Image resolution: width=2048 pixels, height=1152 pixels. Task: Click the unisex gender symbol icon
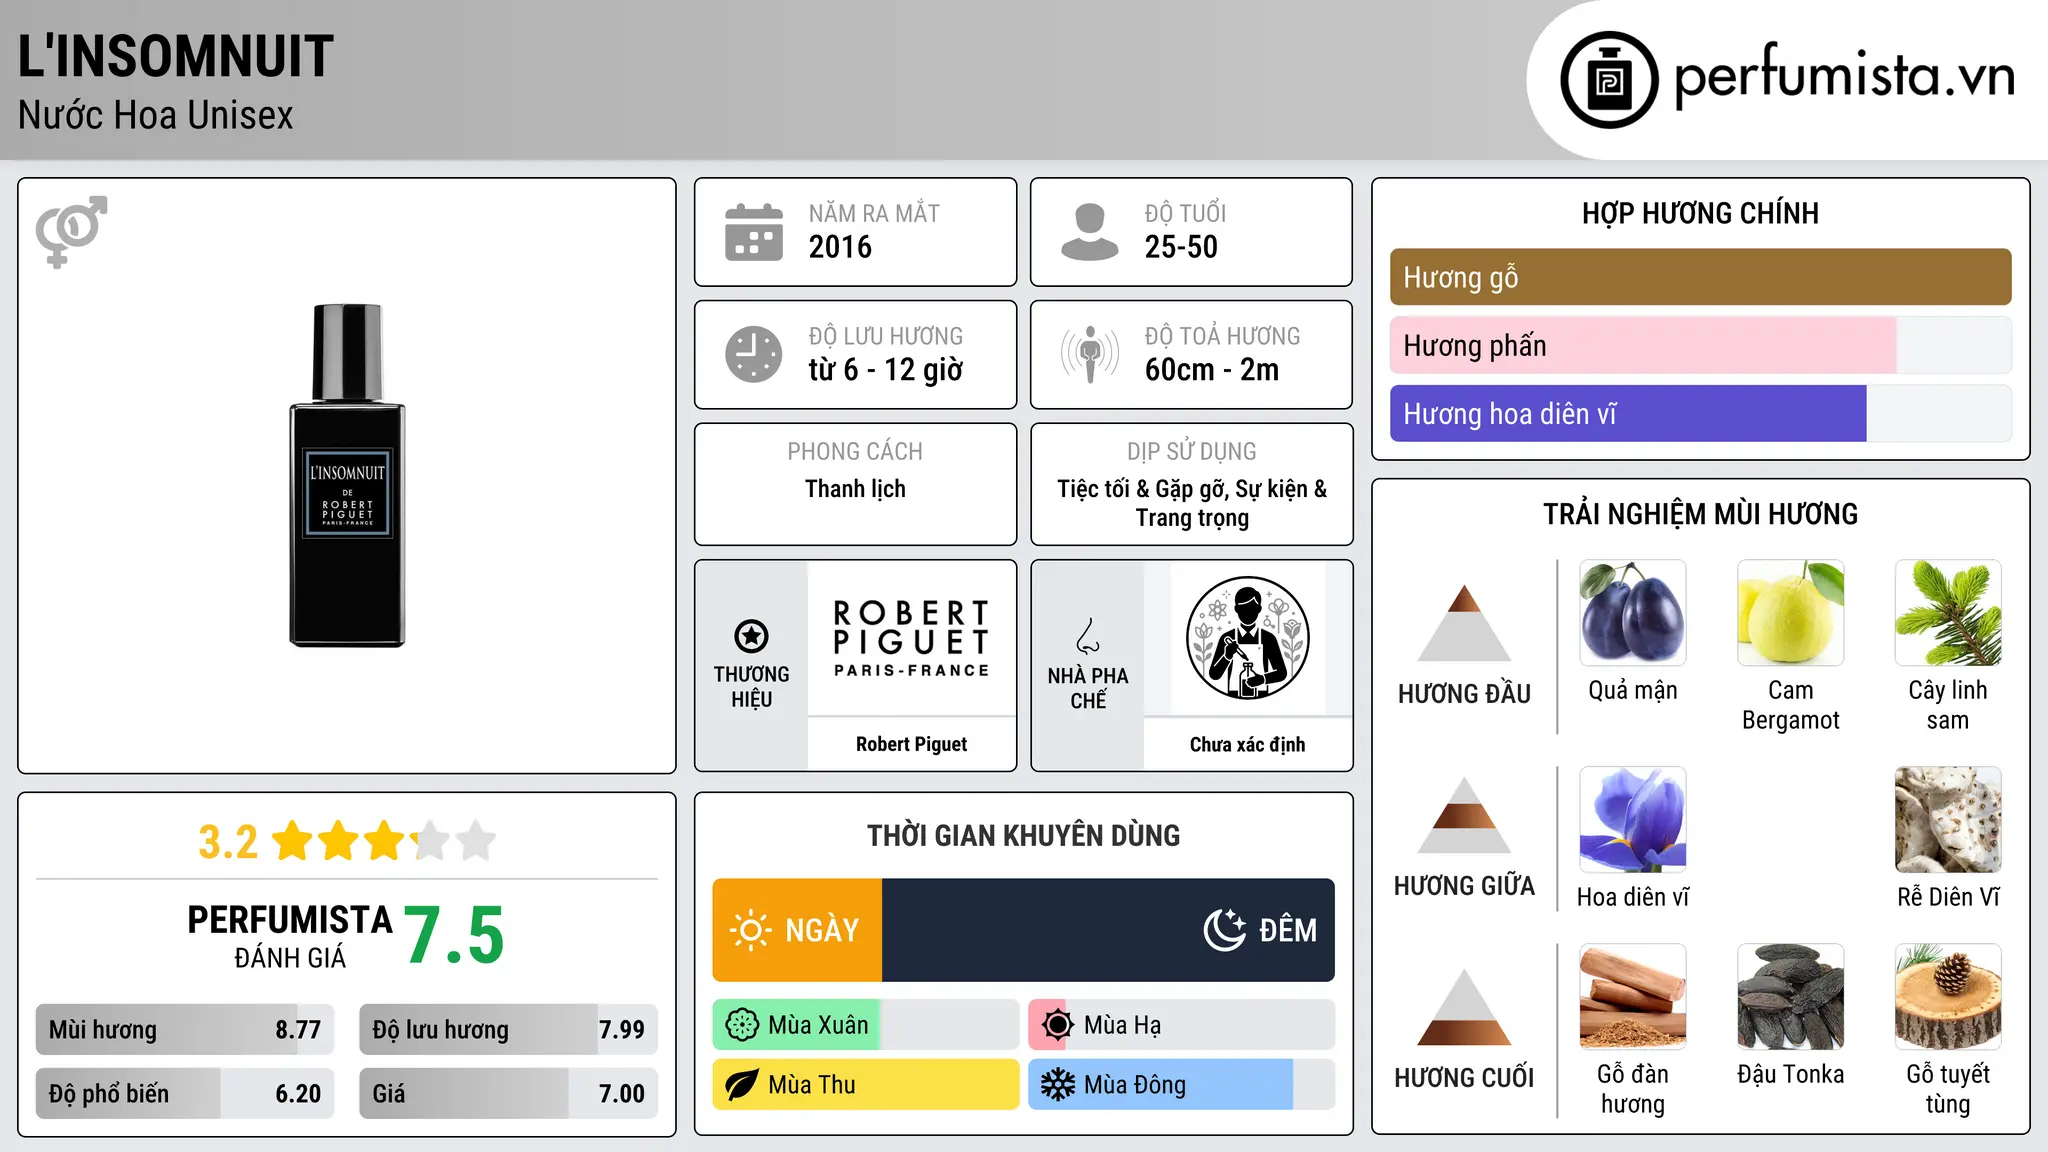coord(71,231)
